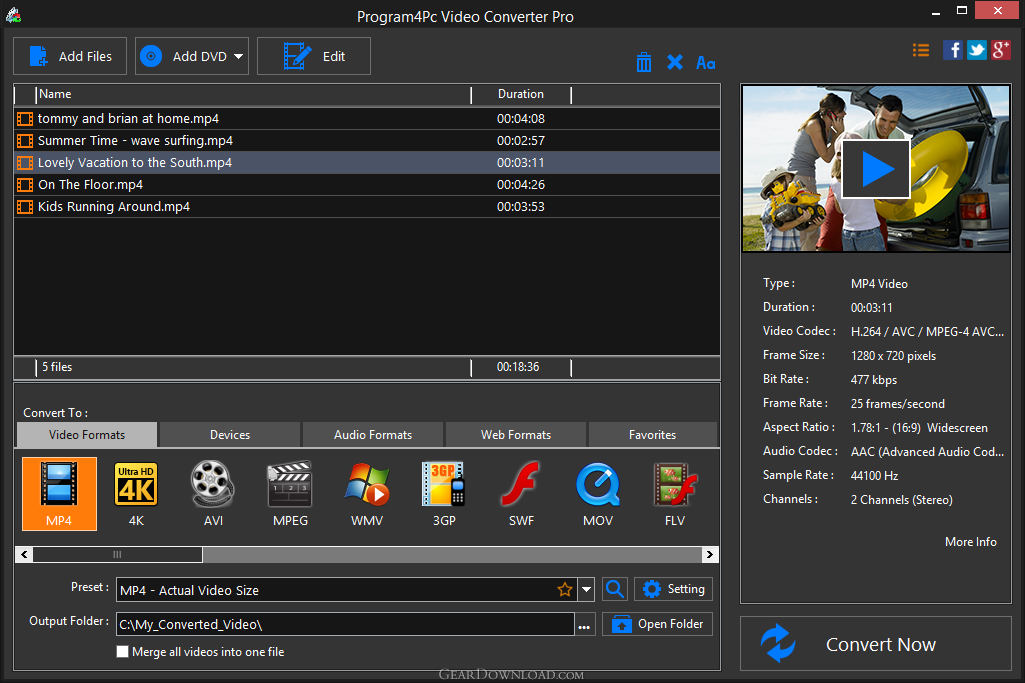Select "Kids Running Around.mp4" row
Screen dimensions: 1025x683
point(367,207)
